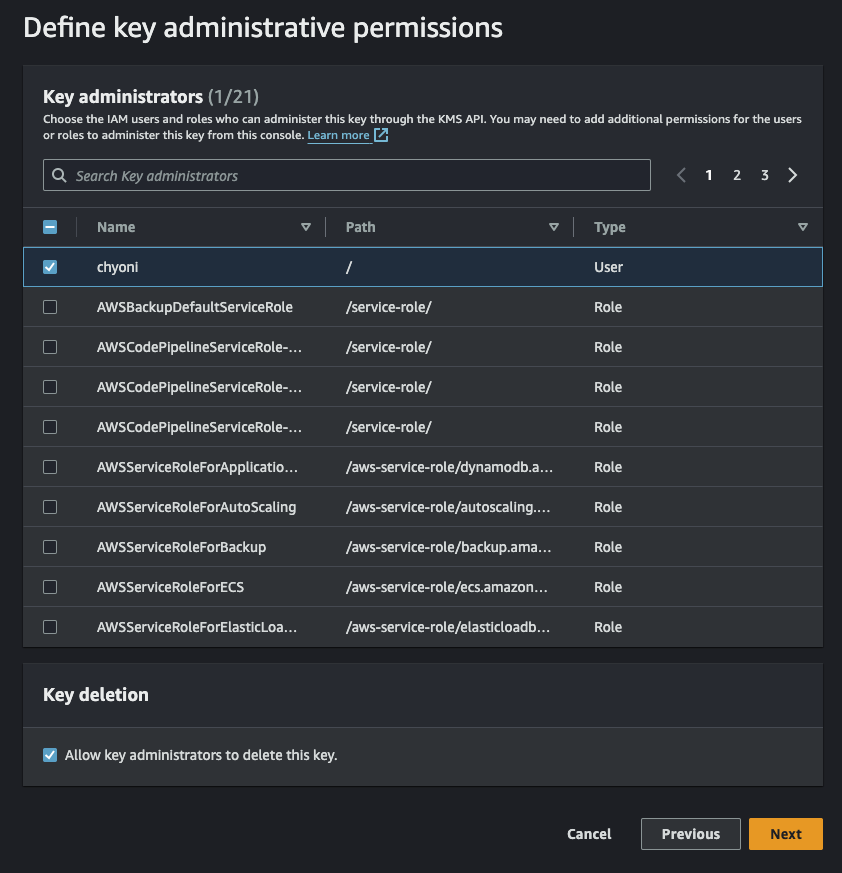
Task: Go to page 1 of administrators
Action: click(709, 175)
